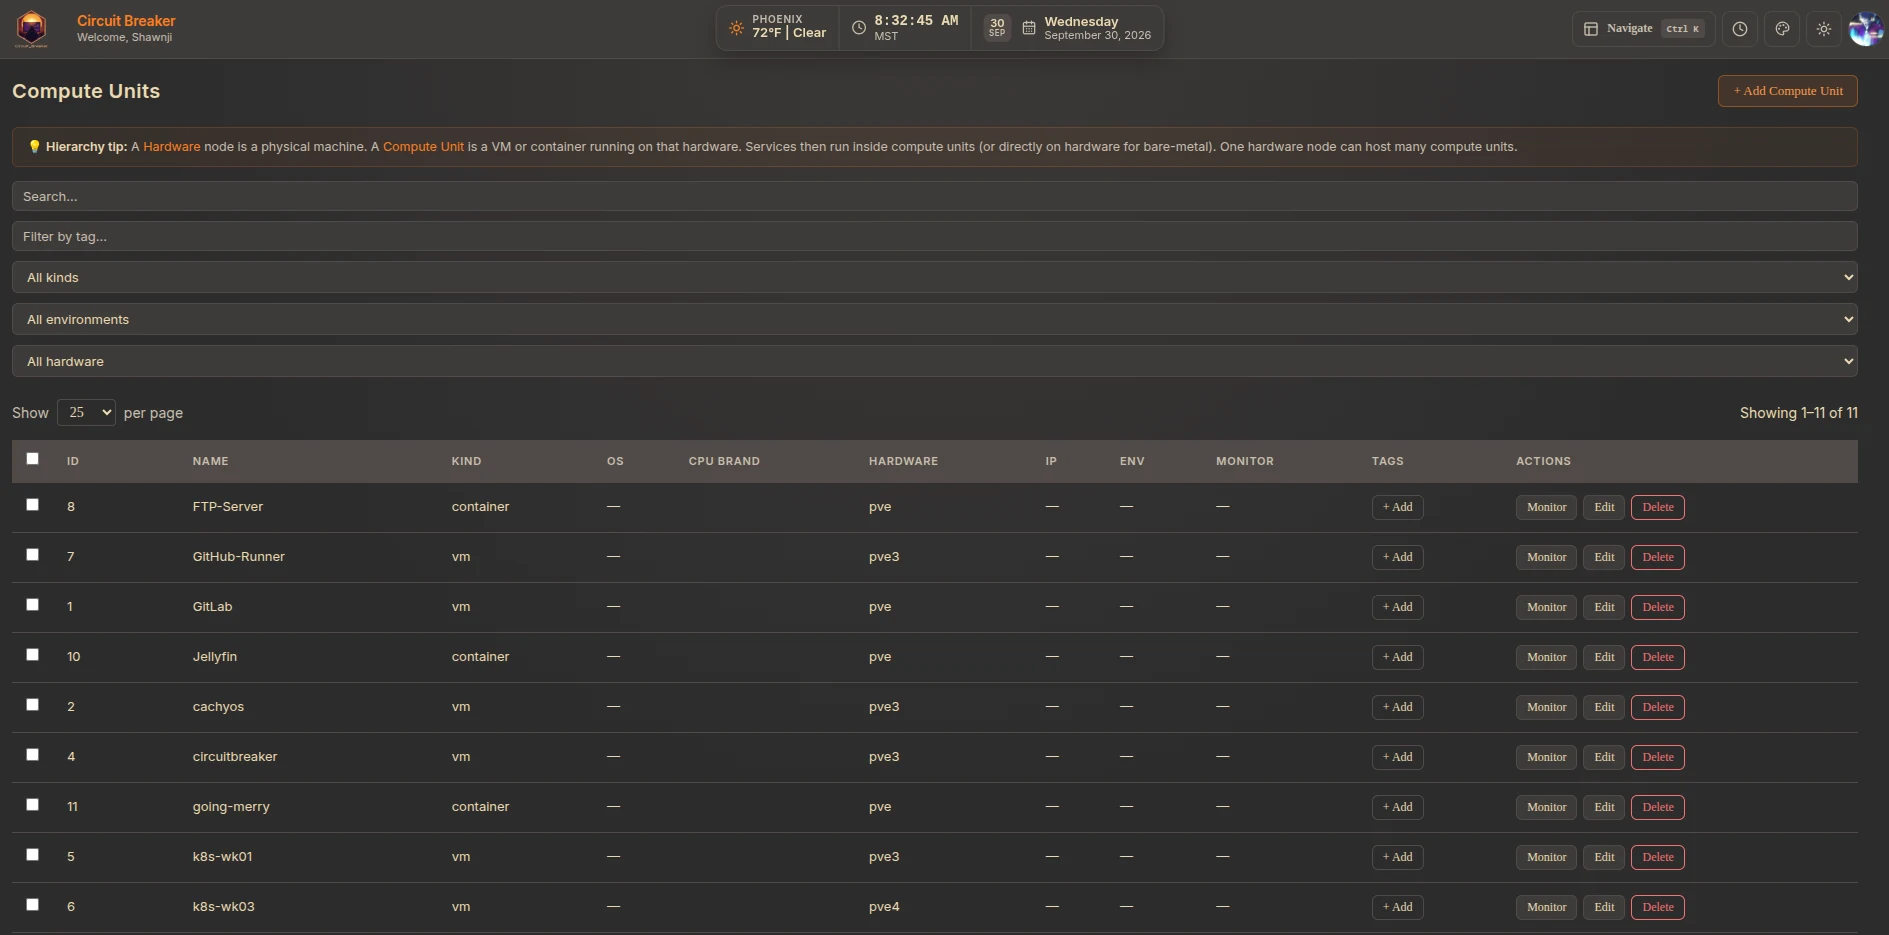The image size is (1889, 935).
Task: Sort by the KIND column header
Action: [467, 461]
